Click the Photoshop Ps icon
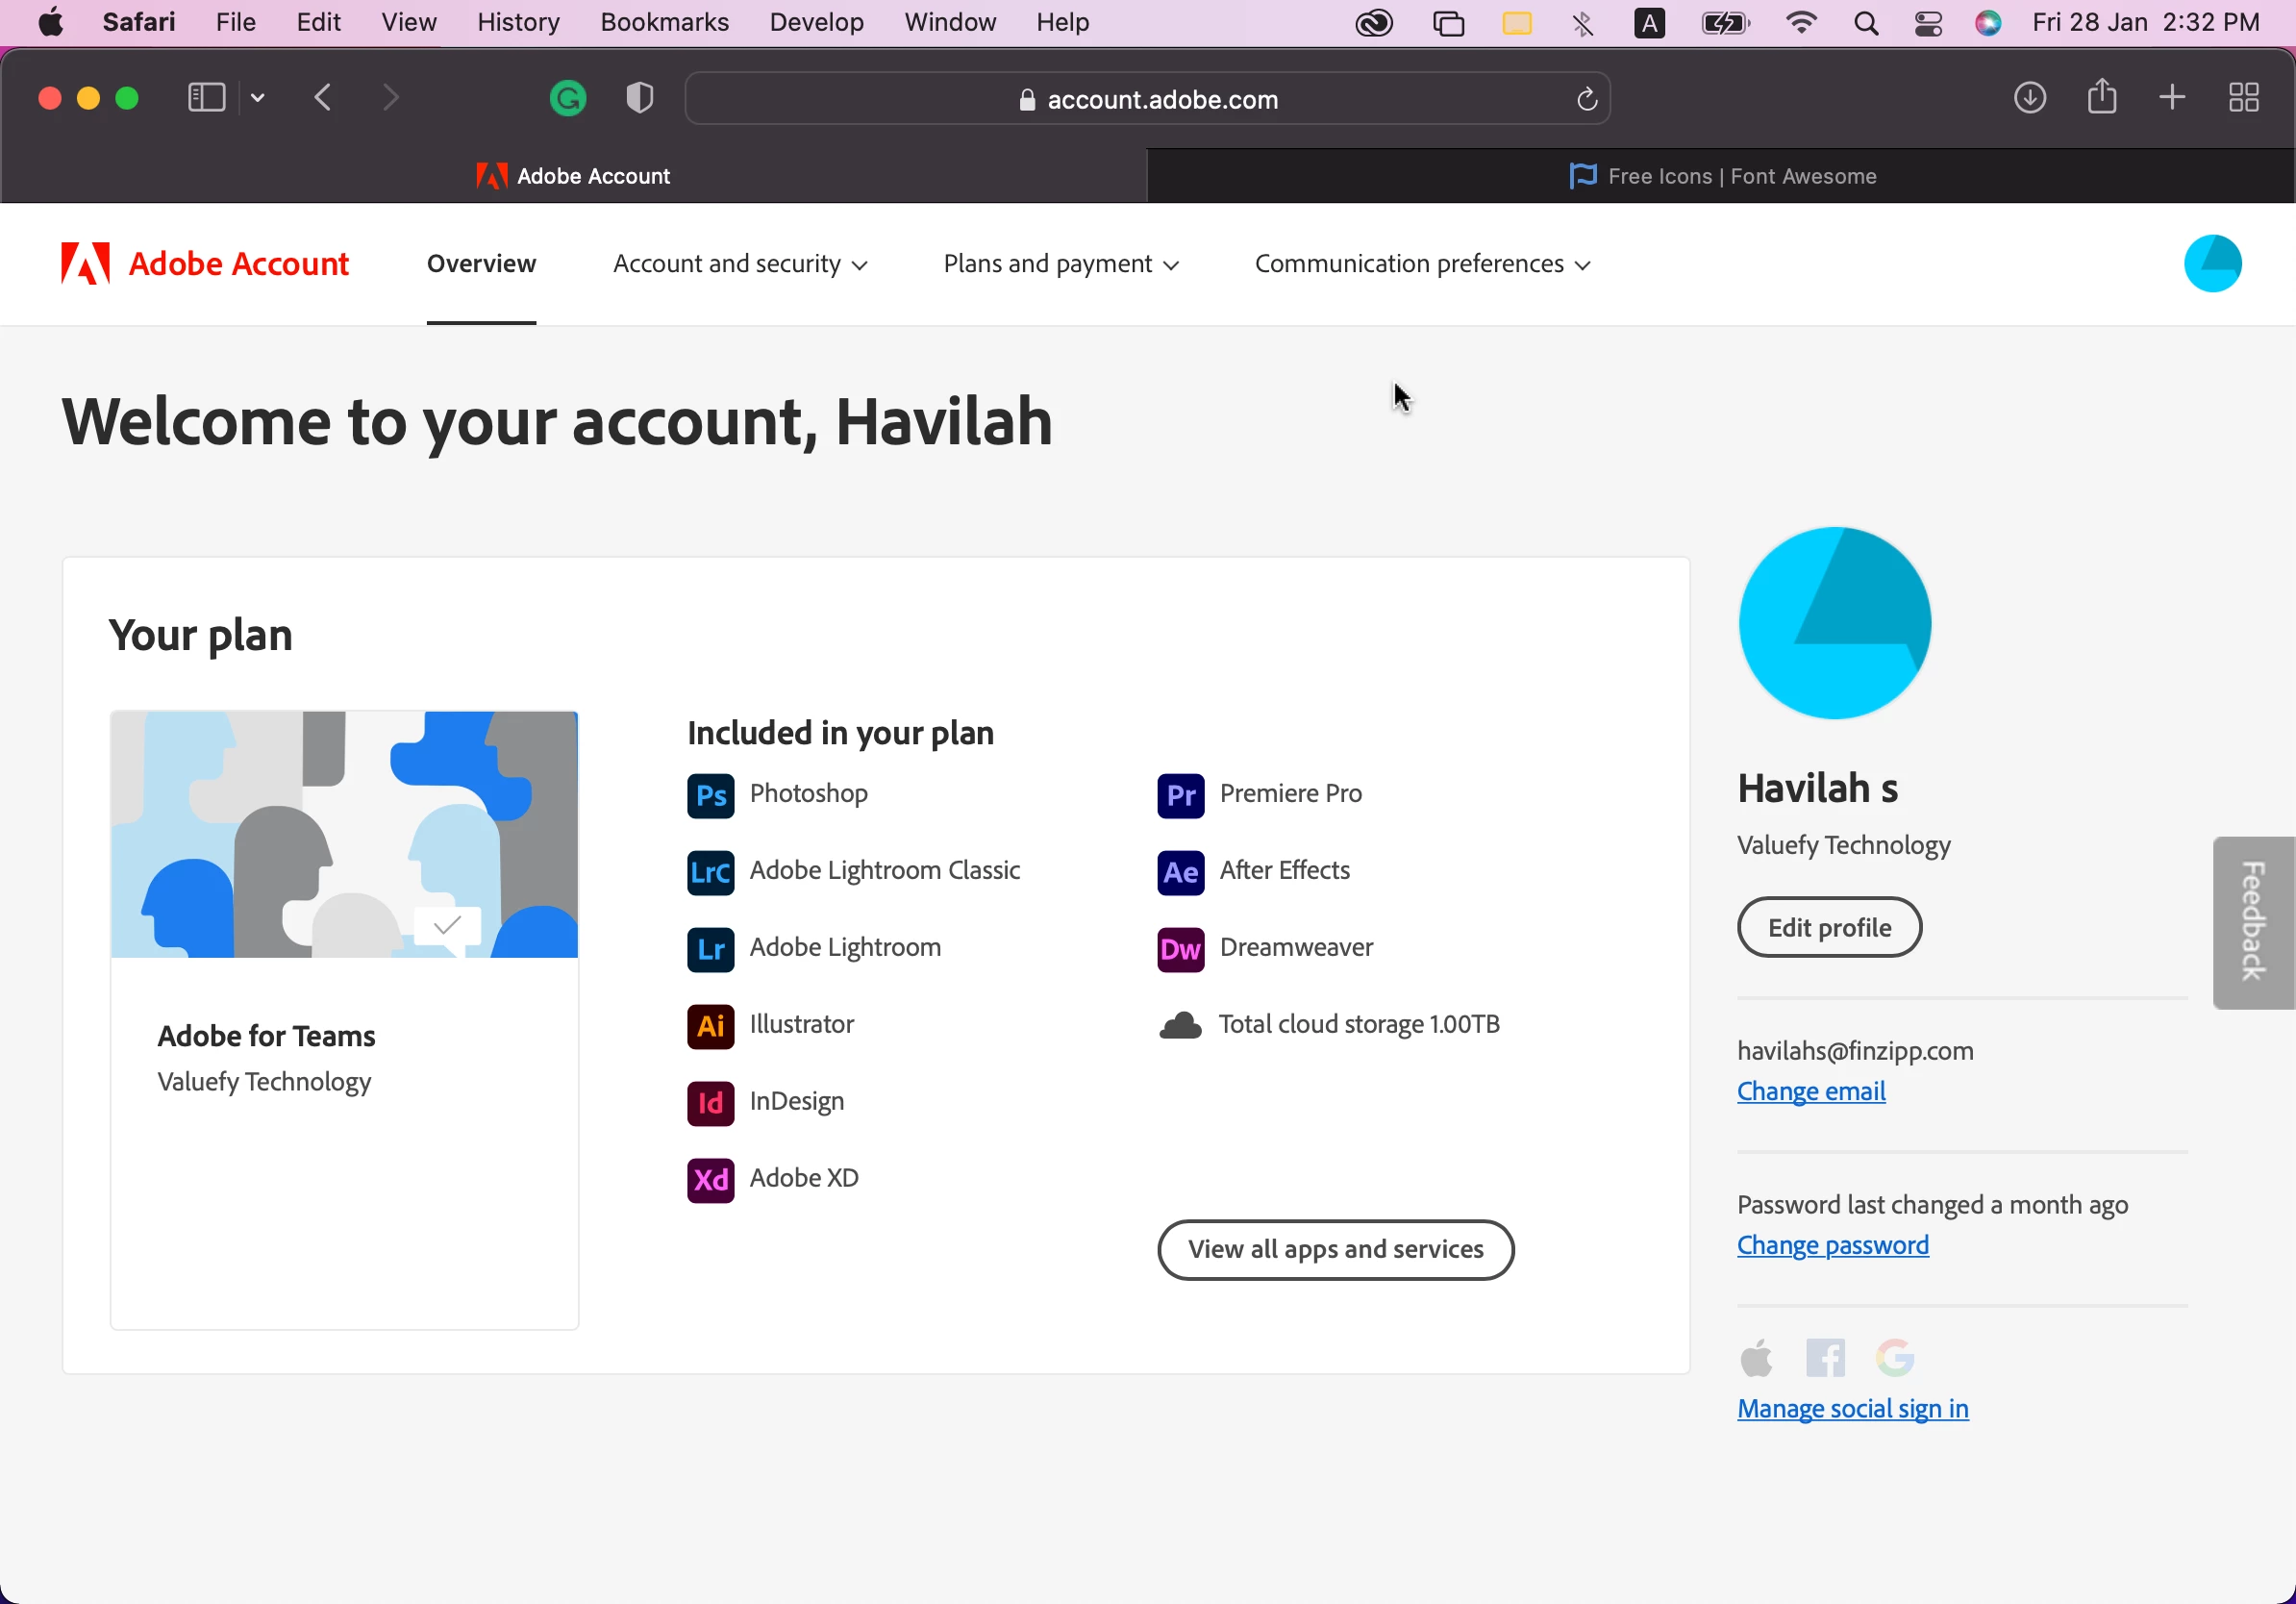This screenshot has width=2296, height=1604. tap(710, 795)
